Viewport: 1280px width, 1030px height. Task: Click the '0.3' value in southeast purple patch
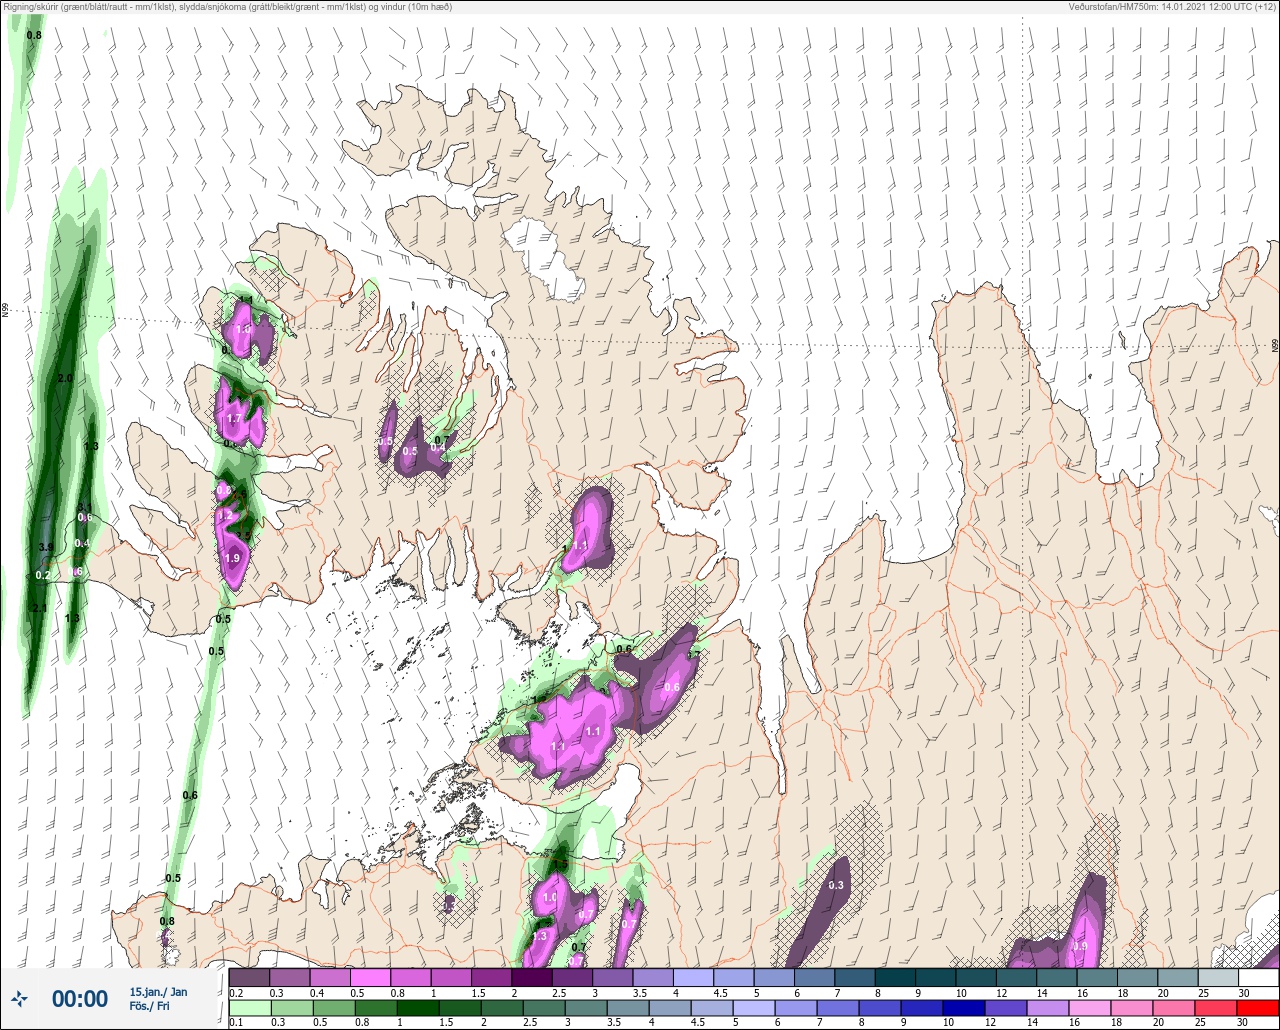837,885
